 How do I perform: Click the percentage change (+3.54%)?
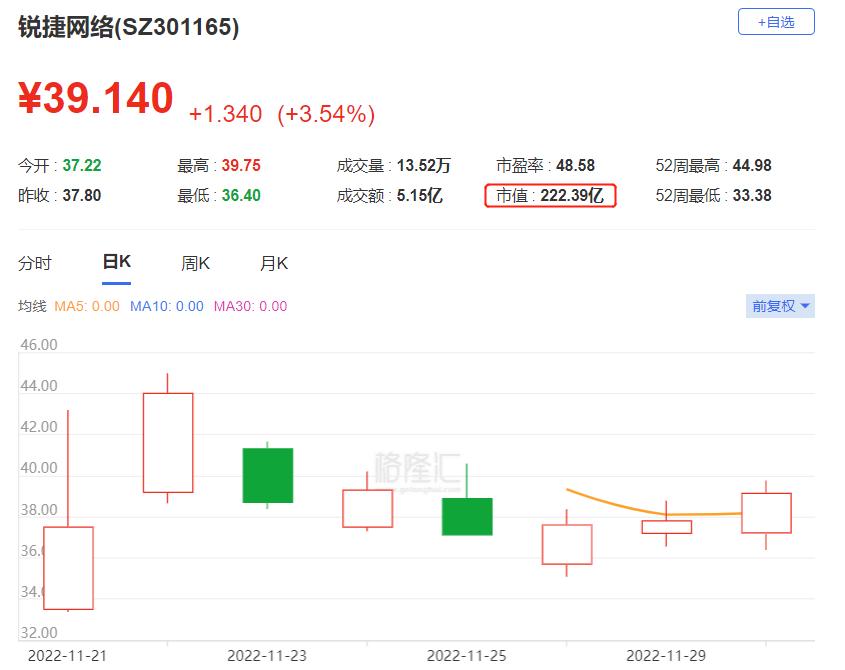[x=326, y=114]
